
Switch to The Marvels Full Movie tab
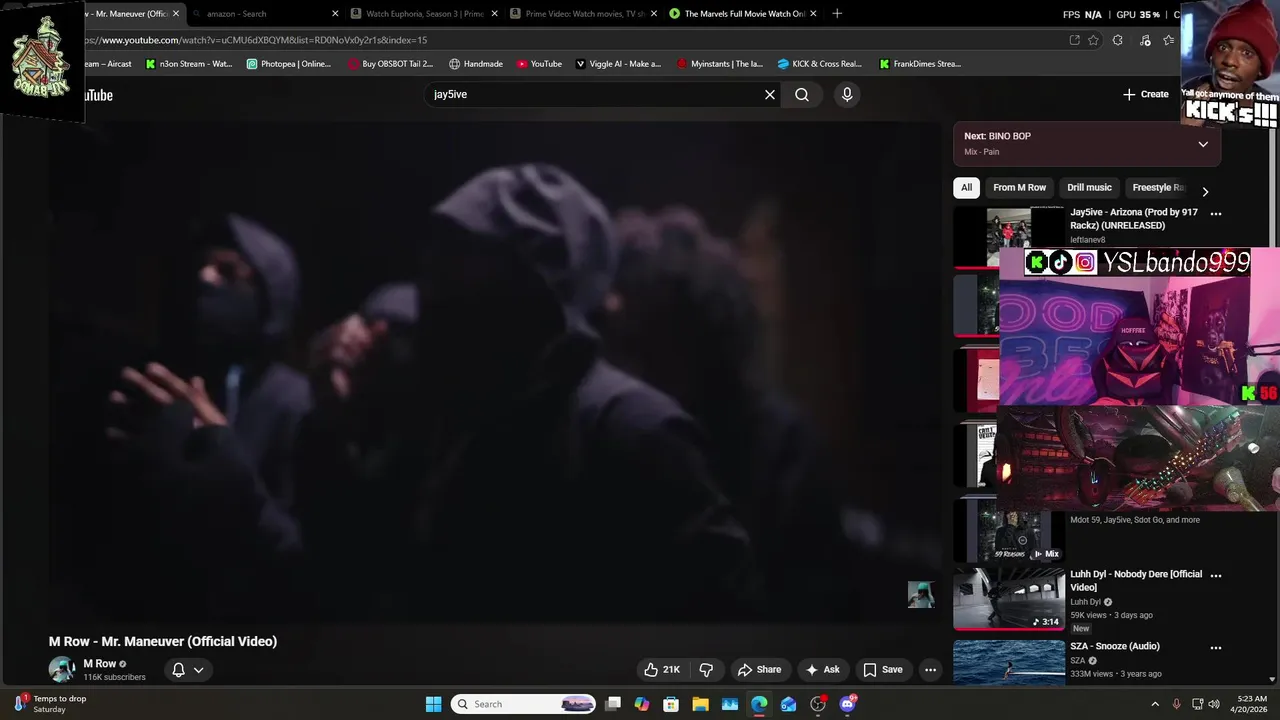point(741,14)
